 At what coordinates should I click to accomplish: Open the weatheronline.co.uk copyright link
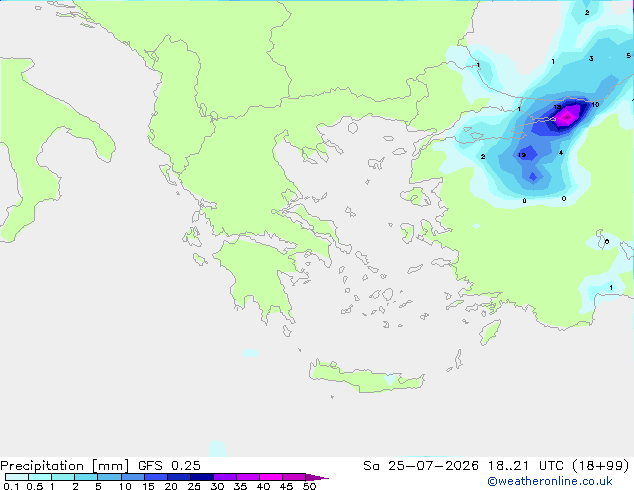click(x=550, y=481)
